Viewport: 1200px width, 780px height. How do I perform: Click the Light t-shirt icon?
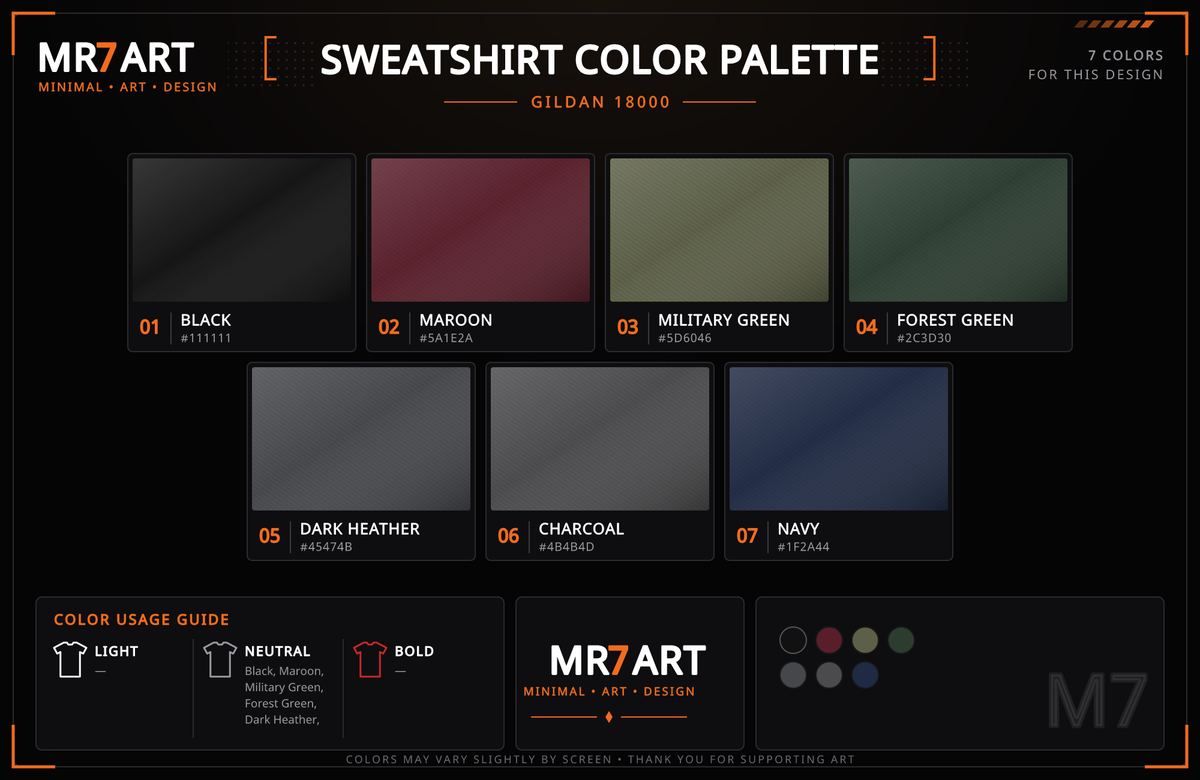(x=70, y=660)
